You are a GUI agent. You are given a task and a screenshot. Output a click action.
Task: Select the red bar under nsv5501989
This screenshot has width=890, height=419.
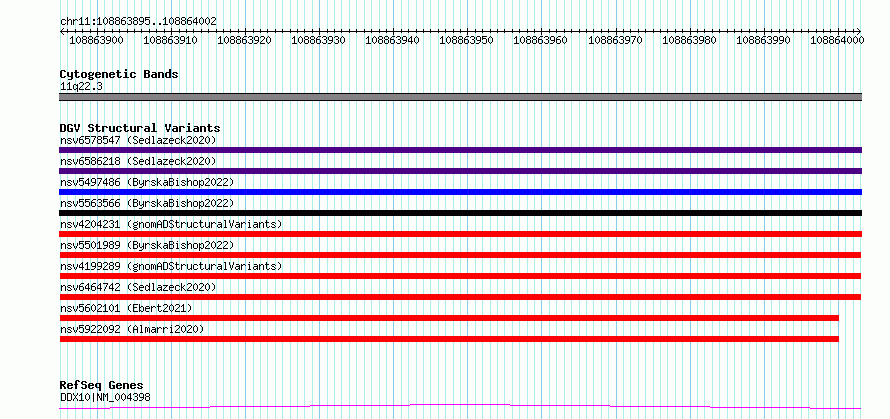click(x=460, y=255)
